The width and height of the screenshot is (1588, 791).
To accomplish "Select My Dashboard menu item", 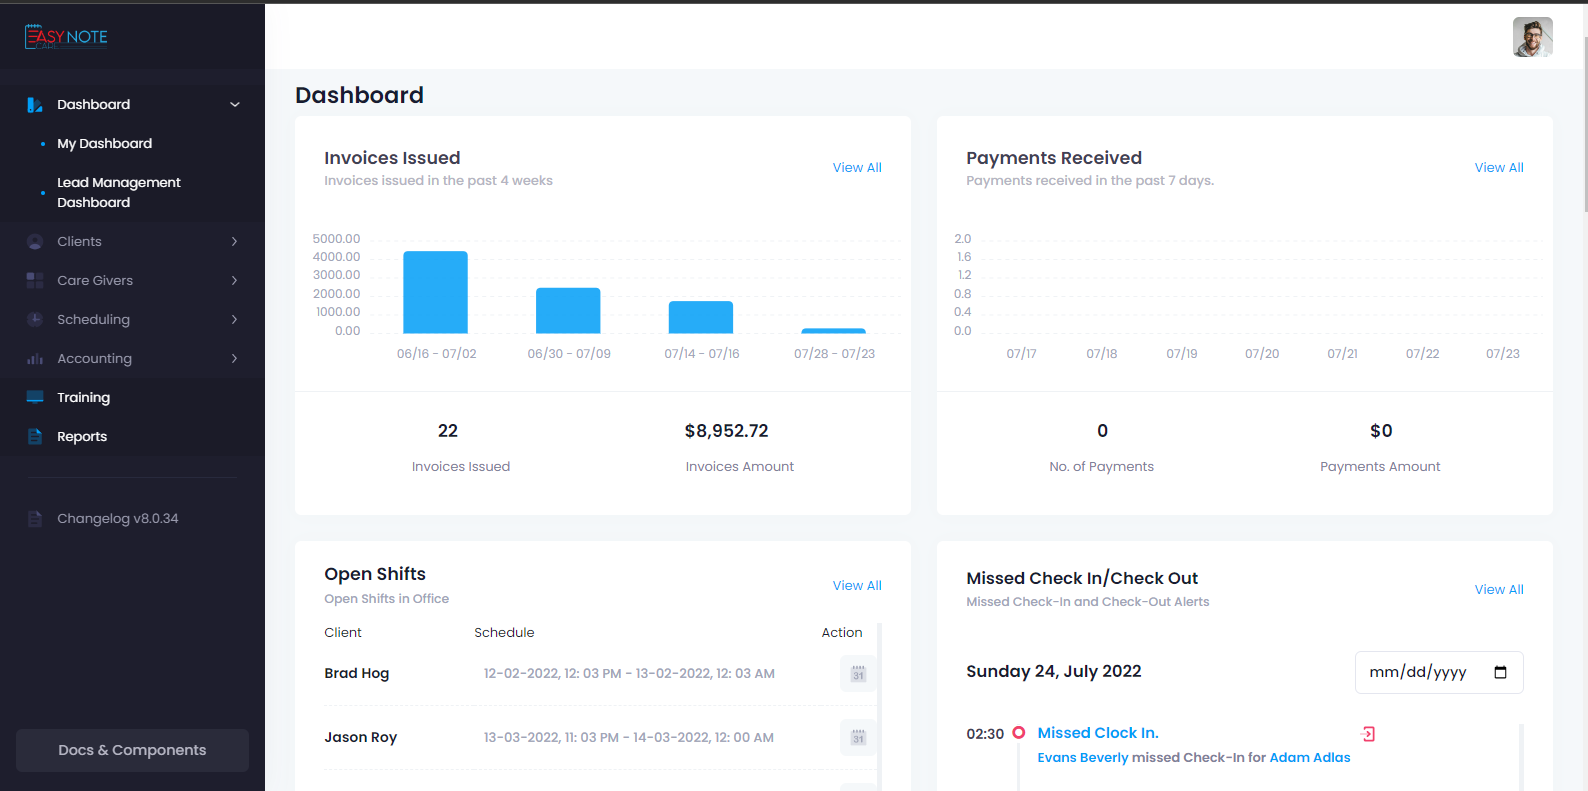I will tap(104, 144).
